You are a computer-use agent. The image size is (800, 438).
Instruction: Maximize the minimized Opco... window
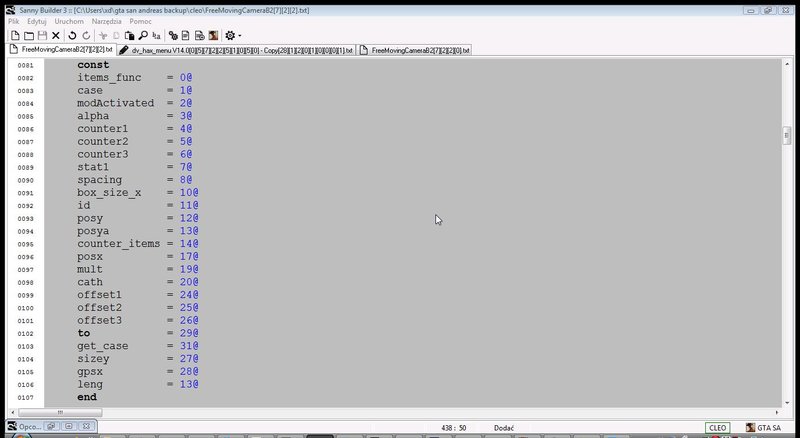coord(69,426)
